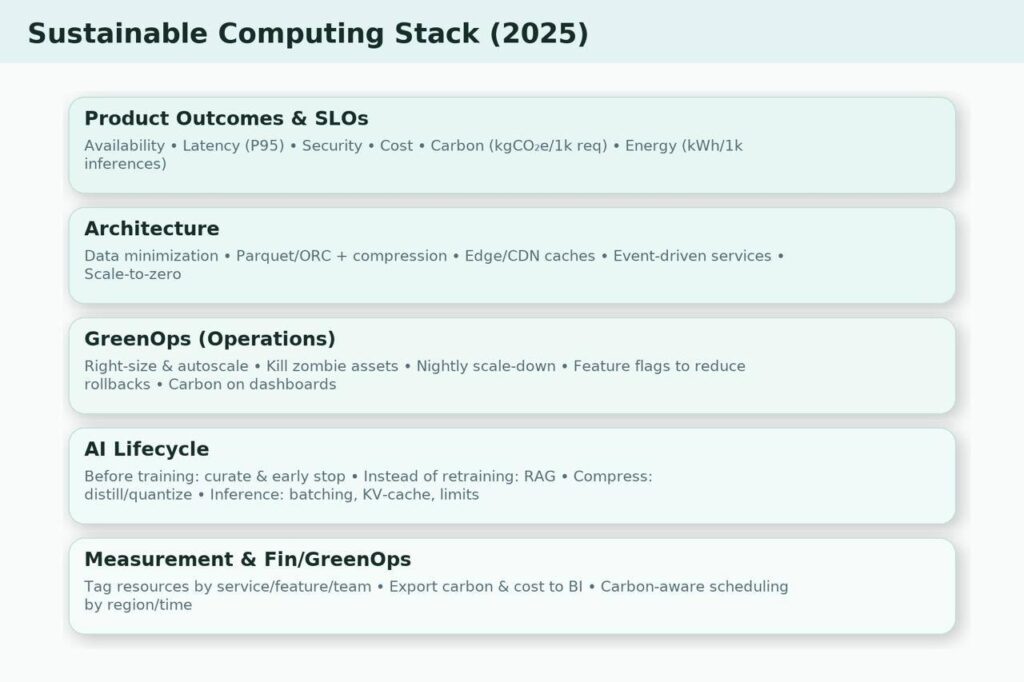Viewport: 1024px width, 682px height.
Task: Click the Sustainable Computing Stack (2025) title
Action: click(x=308, y=33)
